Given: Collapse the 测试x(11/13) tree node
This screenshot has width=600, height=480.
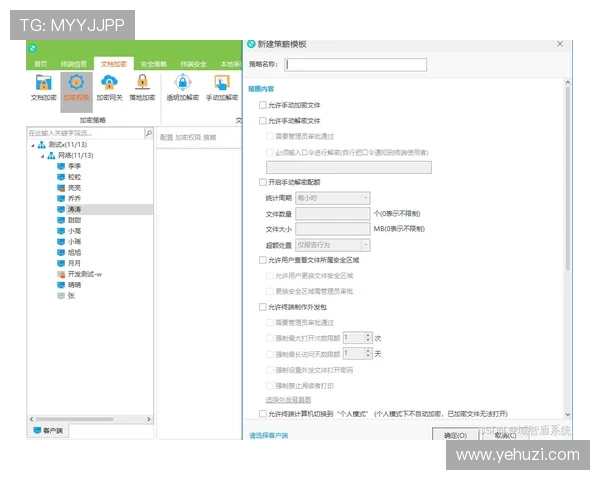Looking at the screenshot, I should pos(31,146).
